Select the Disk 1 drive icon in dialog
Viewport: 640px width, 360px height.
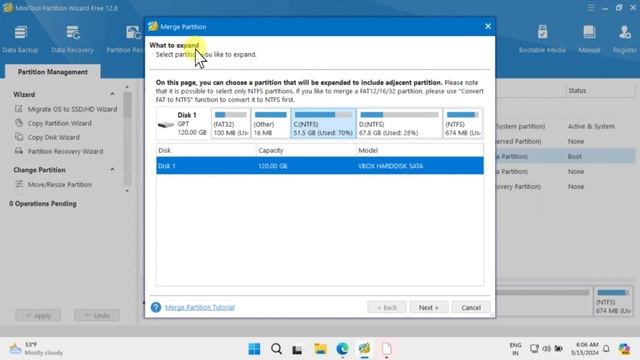[x=166, y=124]
